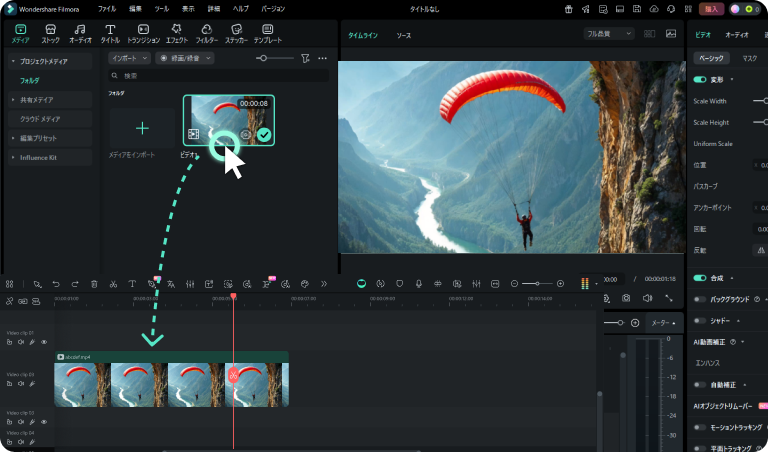The image size is (768, 452).
Task: Open the インポート import dropdown
Action: tap(129, 58)
